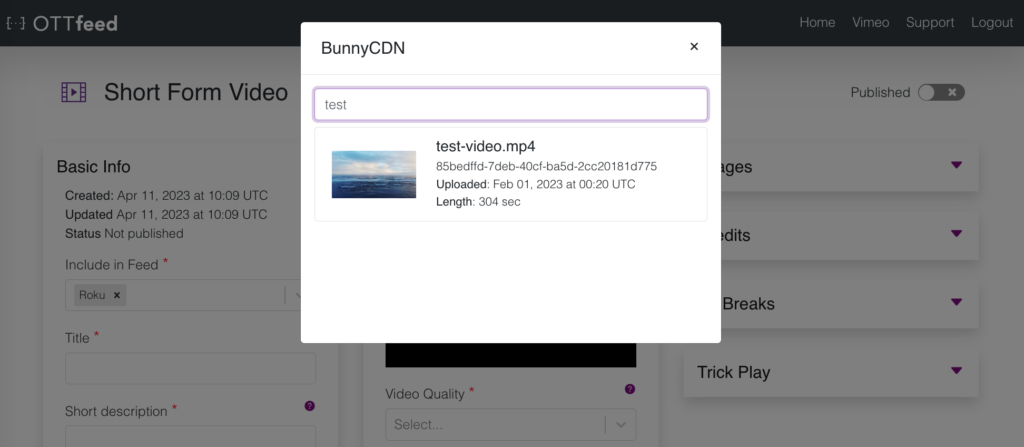
Task: Expand the Credits panel arrow
Action: [x=957, y=233]
